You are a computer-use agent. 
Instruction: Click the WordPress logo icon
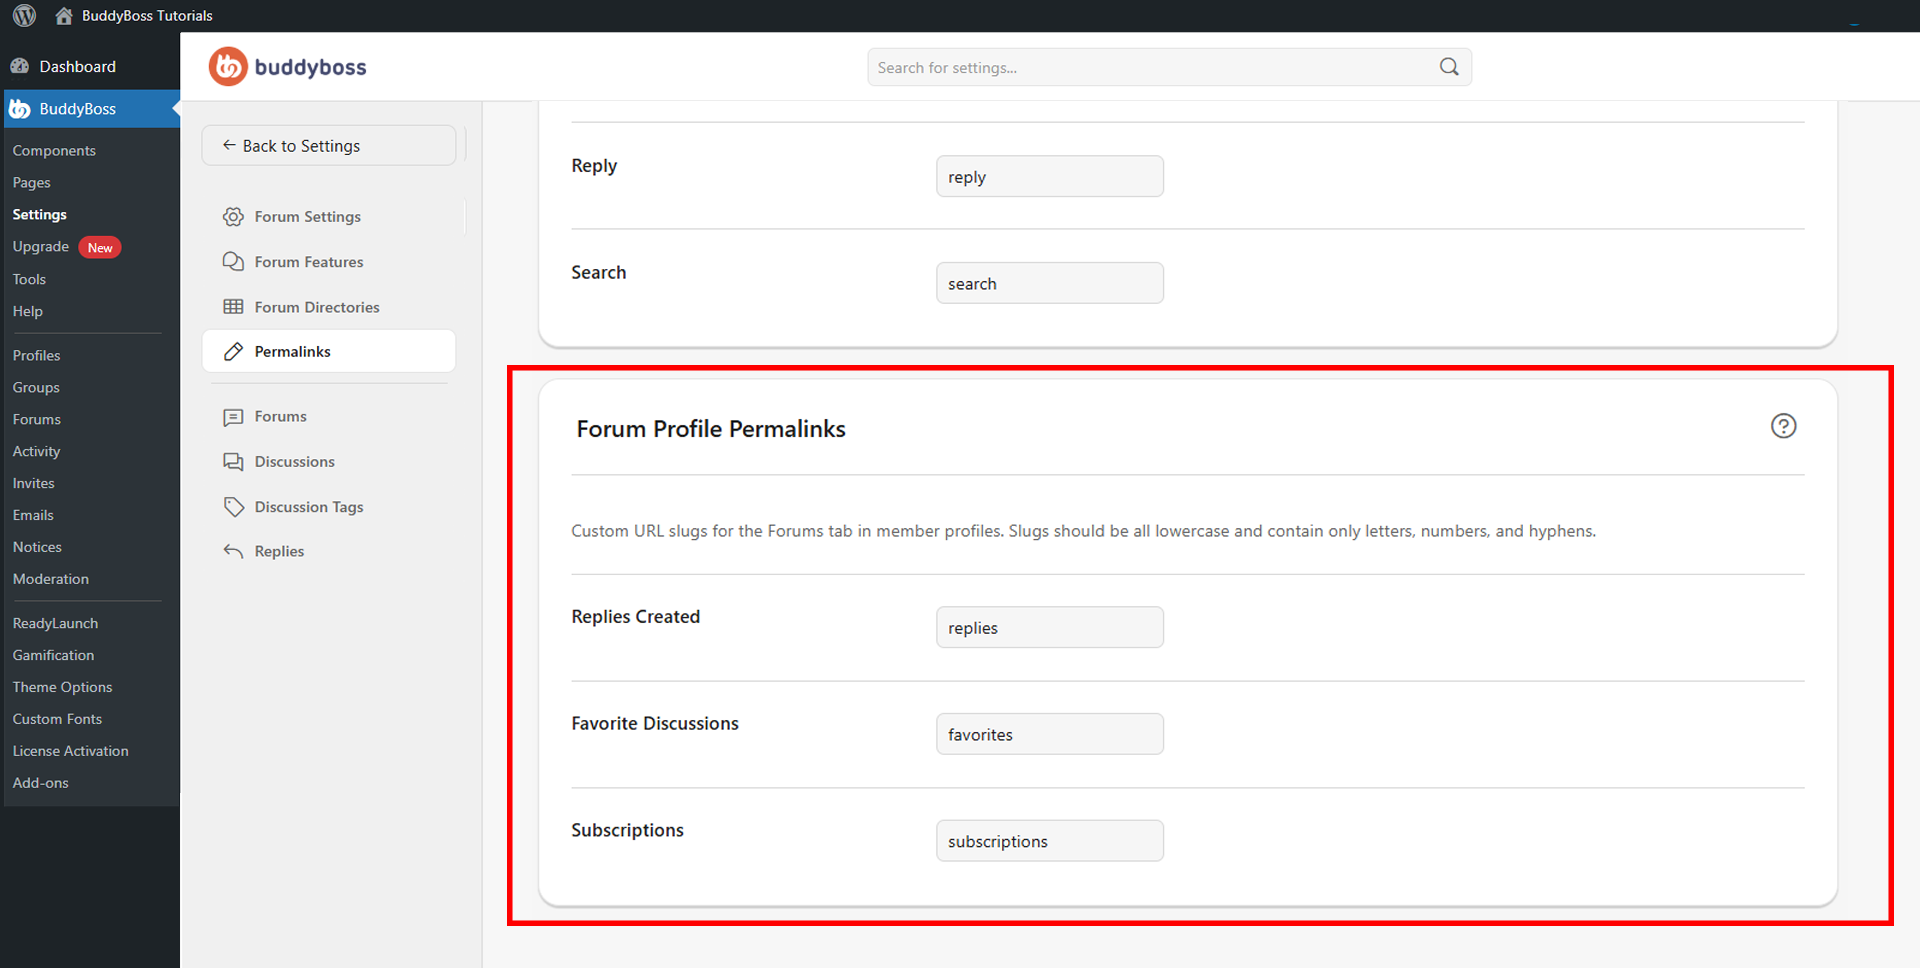24,15
